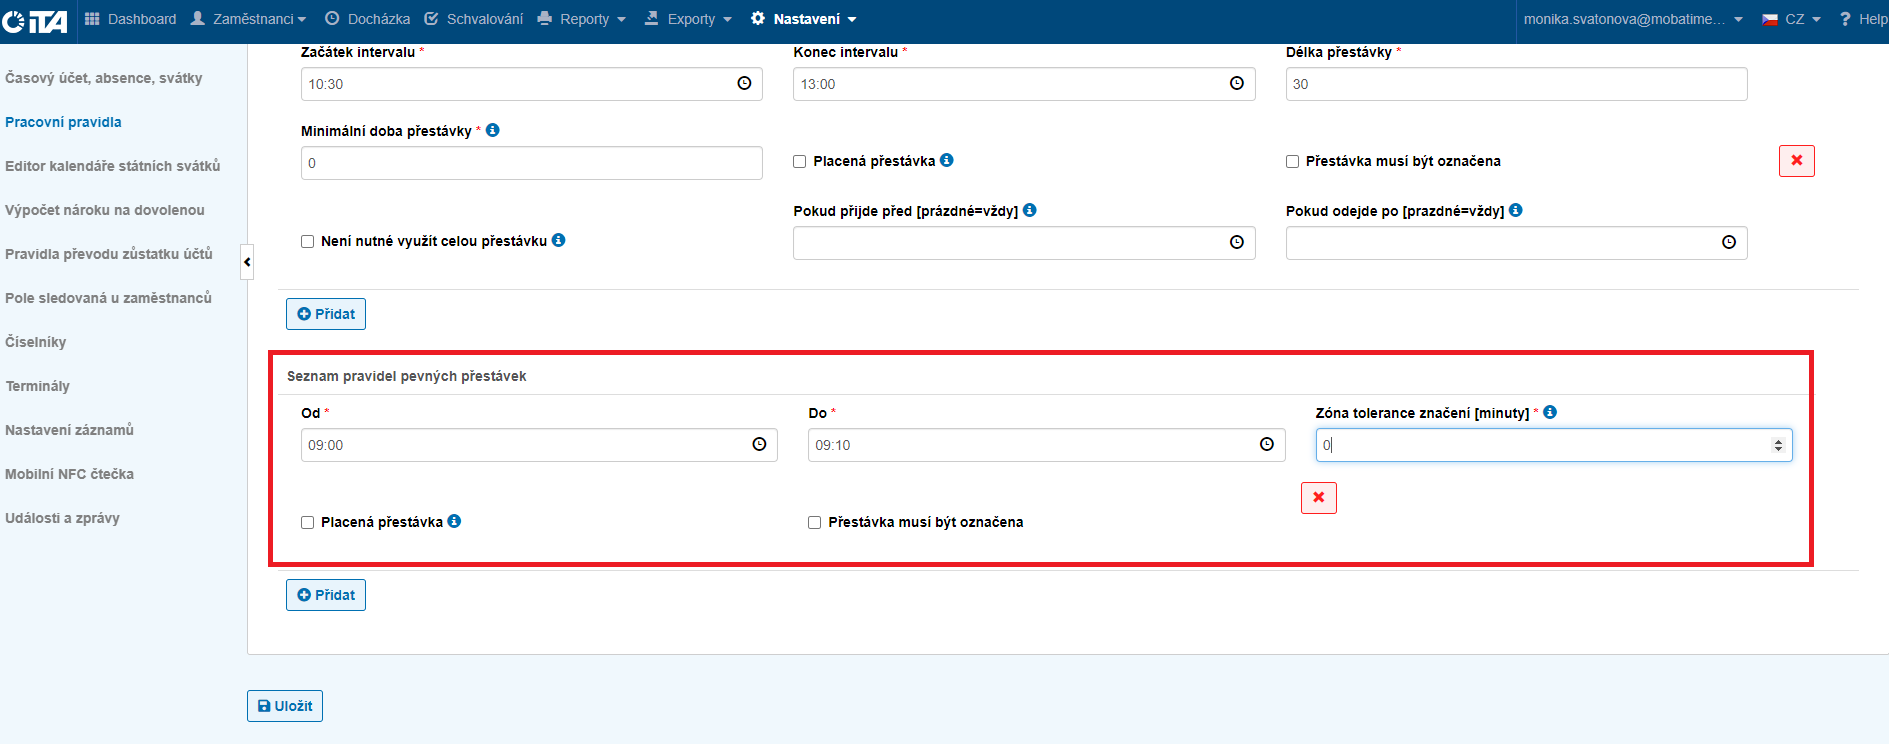1889x744 pixels.
Task: Toggle Přestávka musí být označena in fixed breaks
Action: tap(815, 523)
